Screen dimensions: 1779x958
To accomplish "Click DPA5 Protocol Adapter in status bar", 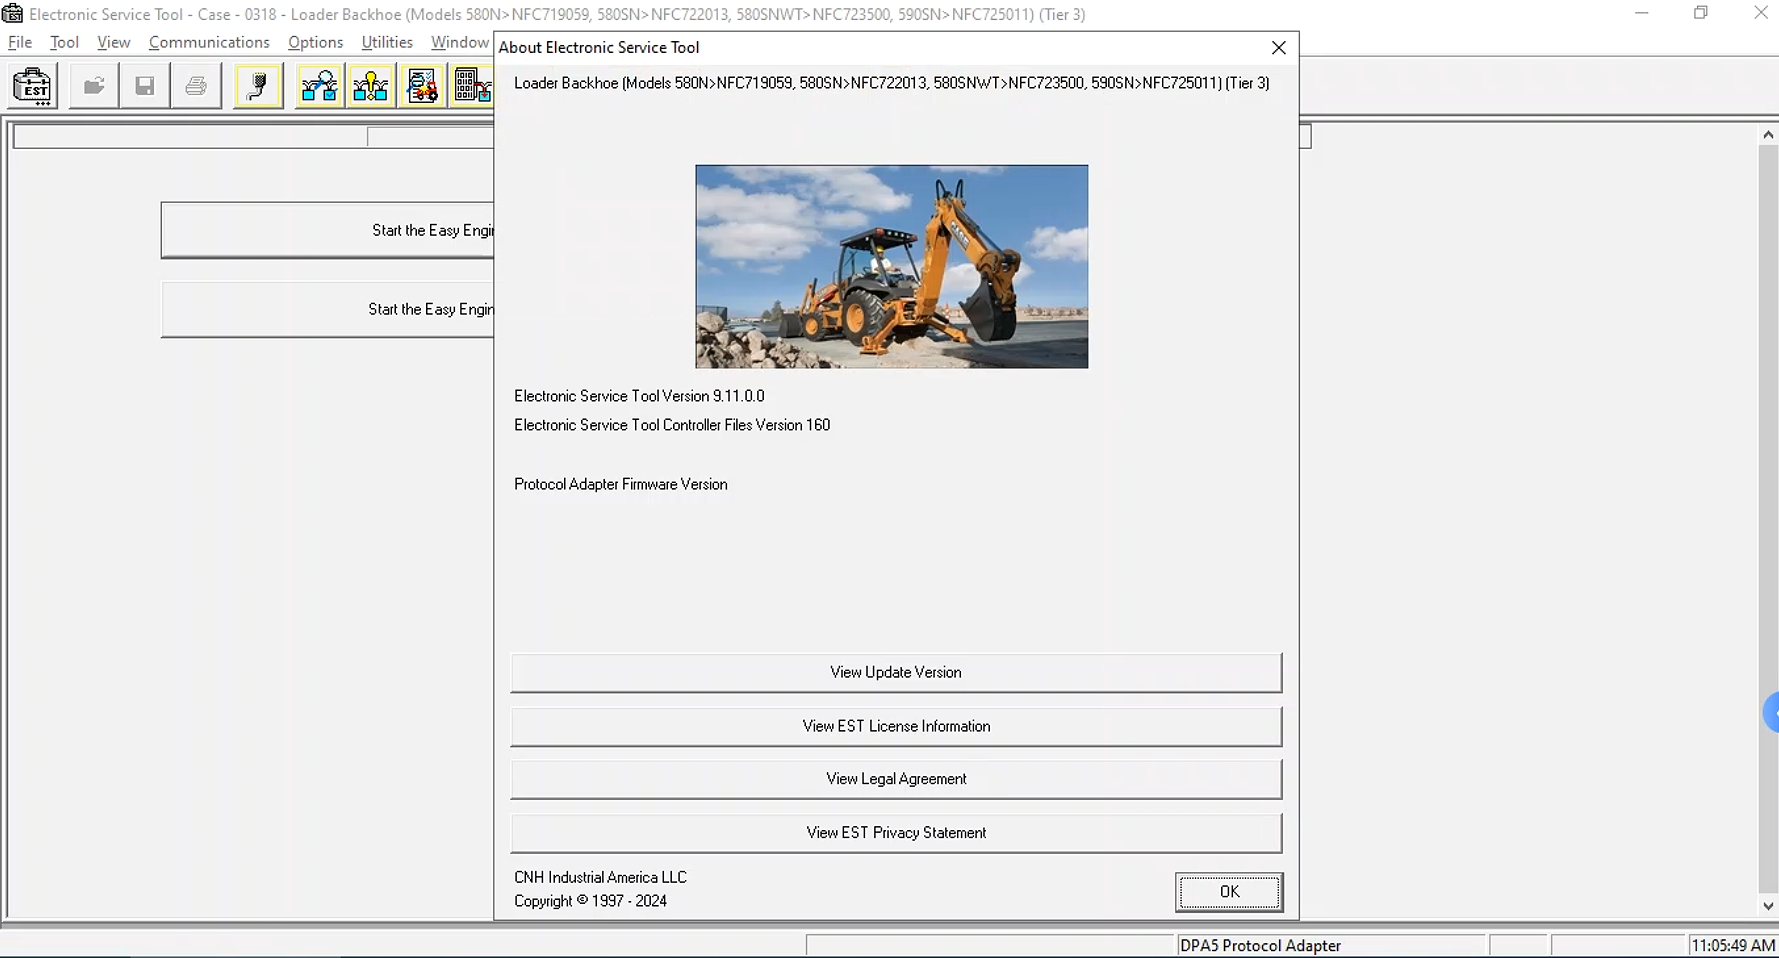I will tap(1260, 946).
